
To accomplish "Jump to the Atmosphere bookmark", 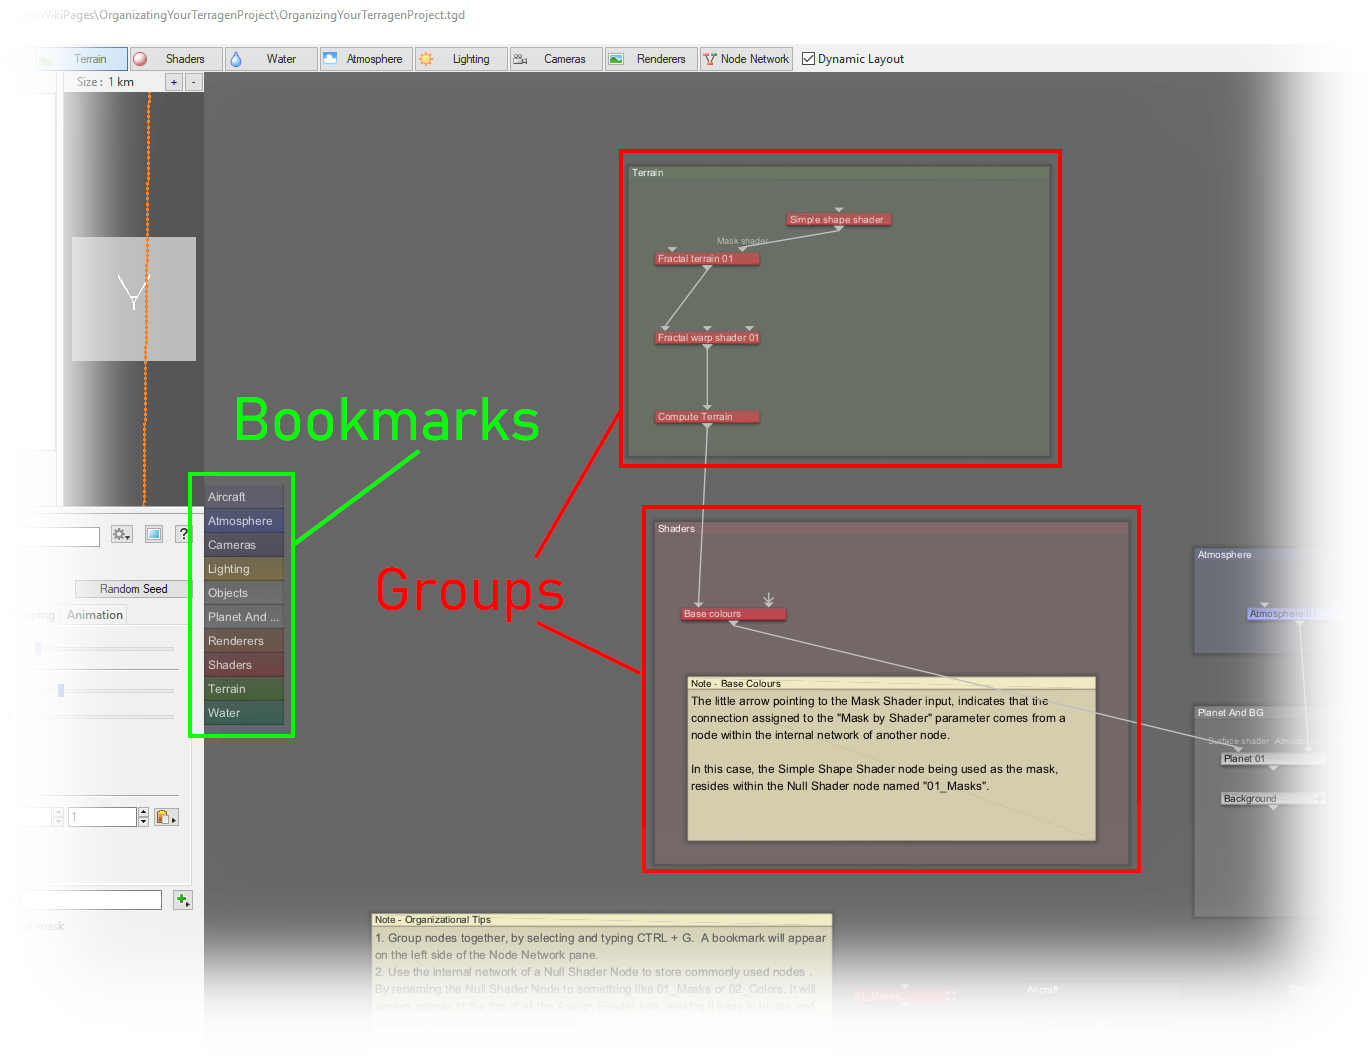I will pos(244,521).
